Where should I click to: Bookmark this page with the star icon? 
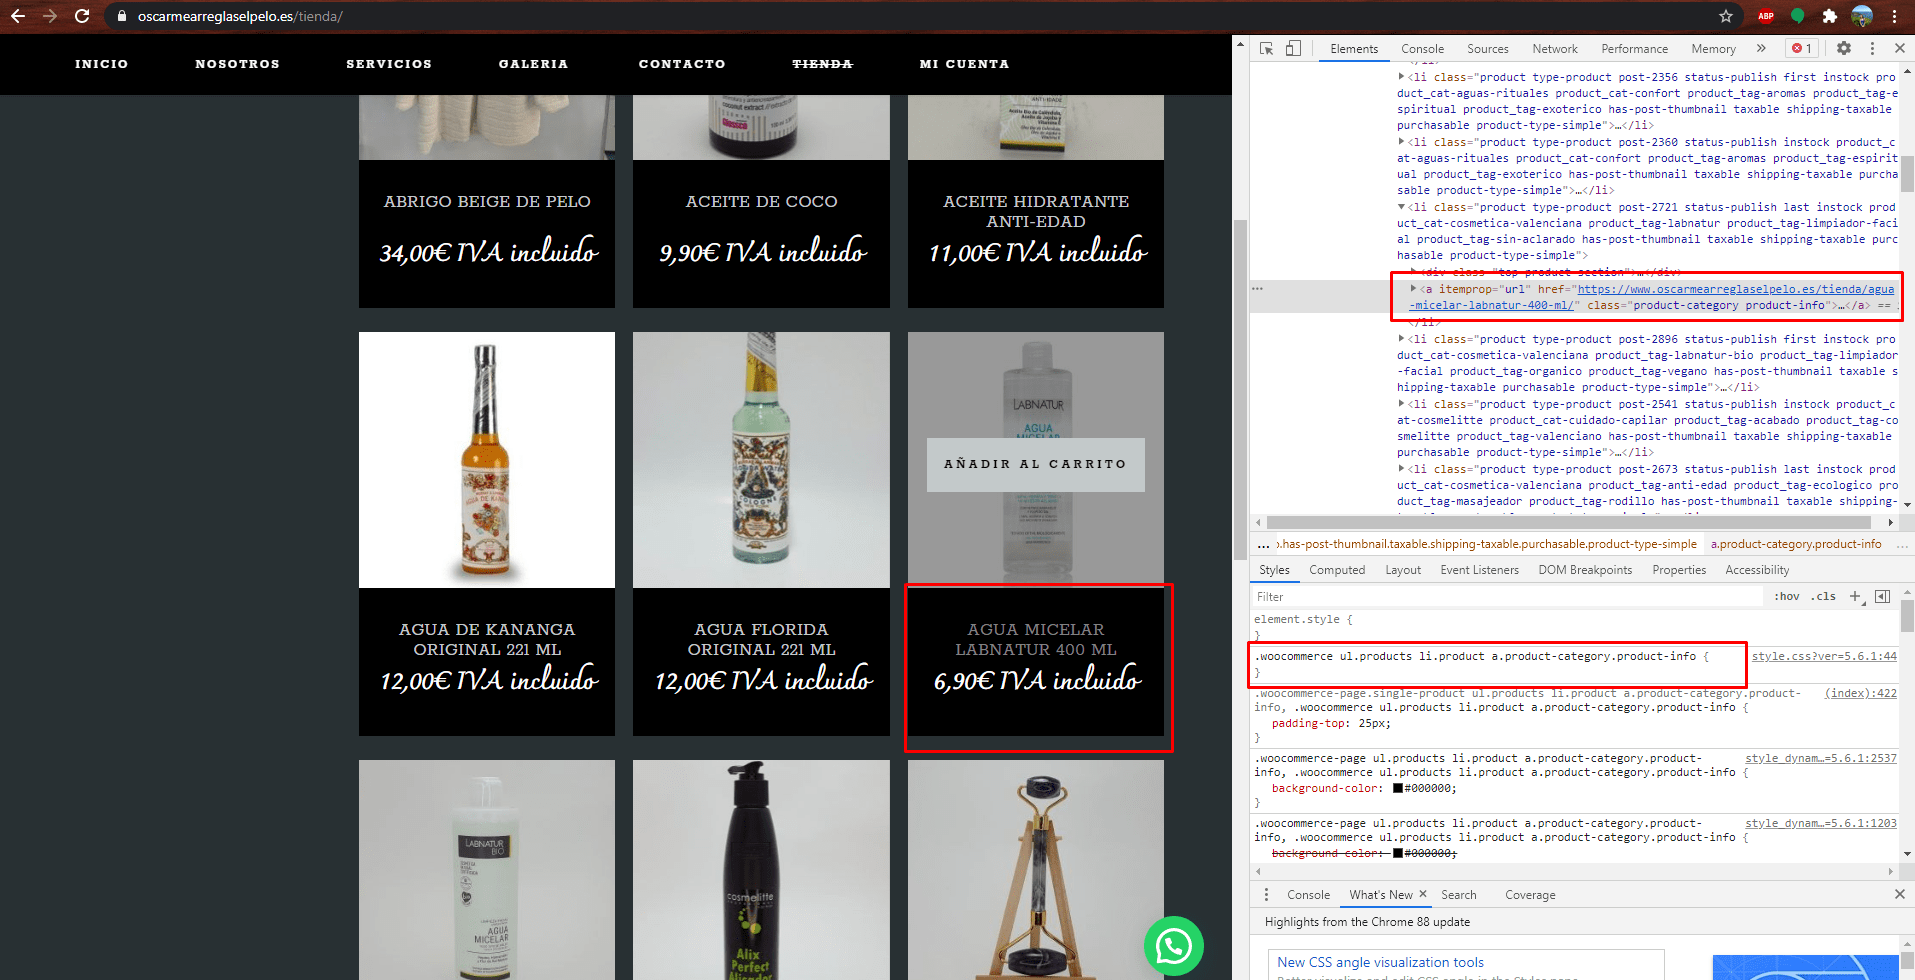(1726, 16)
